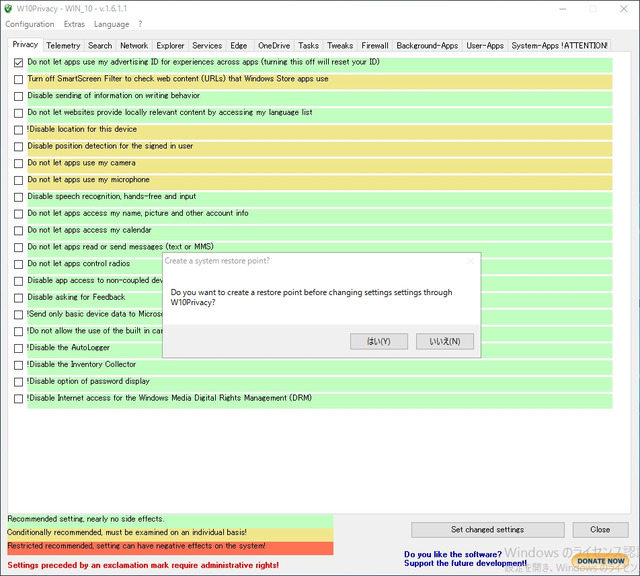Open the Configuration menu
Viewport: 640px width, 576px height.
pos(29,24)
